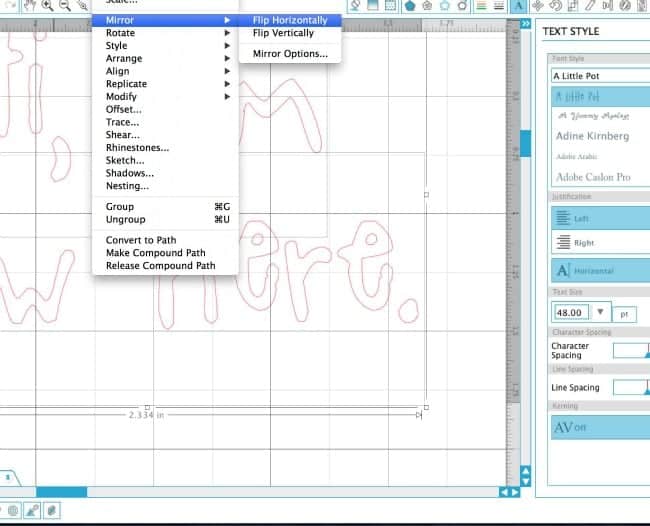Pick the 'A Yummy Apology' font
Viewport: 650px width, 526px height.
(x=600, y=116)
